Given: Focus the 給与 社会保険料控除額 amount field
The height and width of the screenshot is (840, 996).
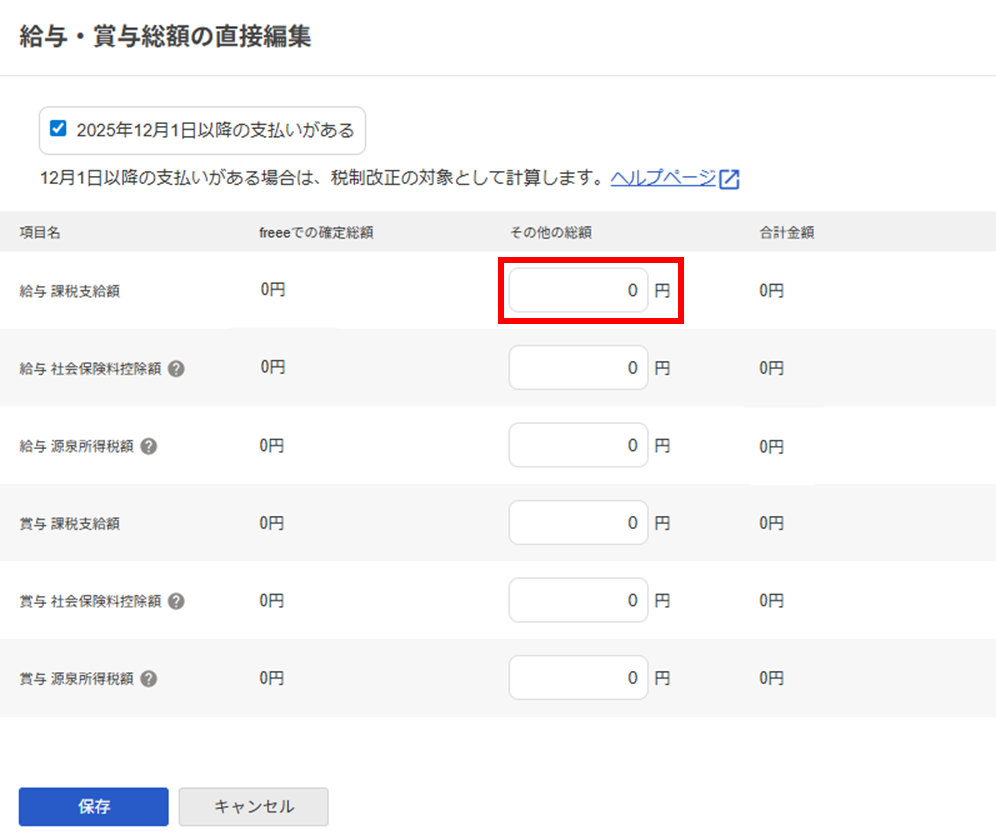Looking at the screenshot, I should point(578,368).
